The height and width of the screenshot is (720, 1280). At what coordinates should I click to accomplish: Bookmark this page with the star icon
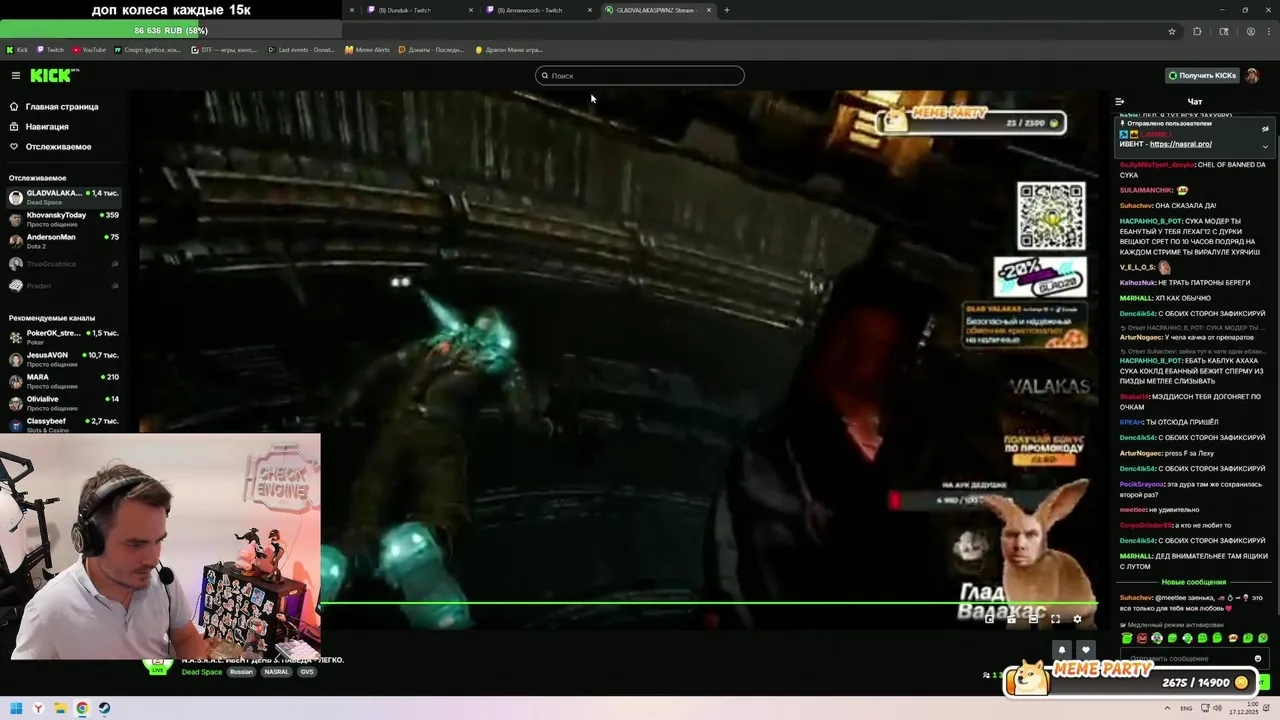pos(1171,31)
